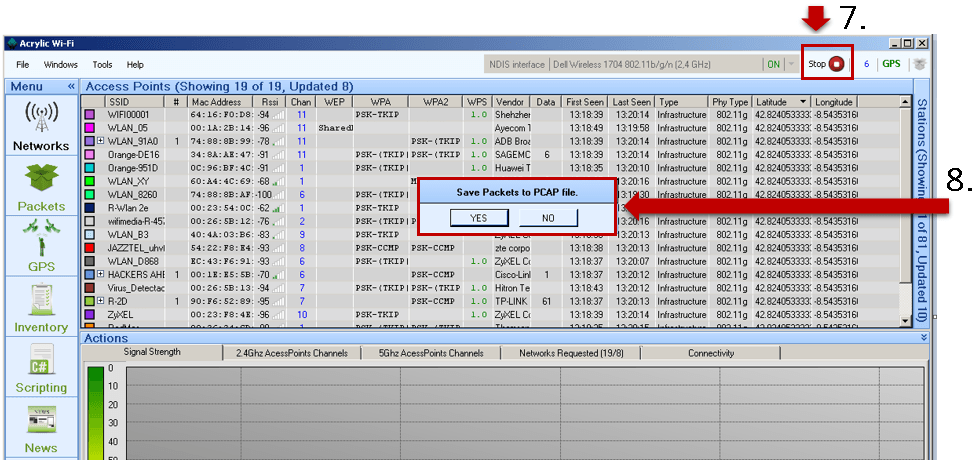The image size is (976, 466).
Task: Stop the capture with red stop icon
Action: point(837,63)
